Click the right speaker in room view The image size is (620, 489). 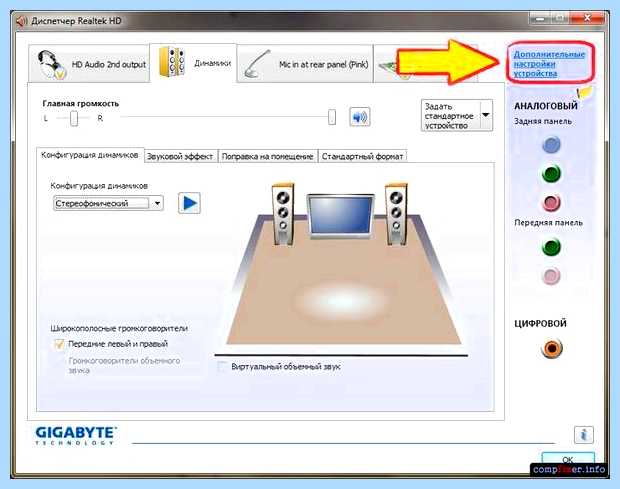click(396, 214)
